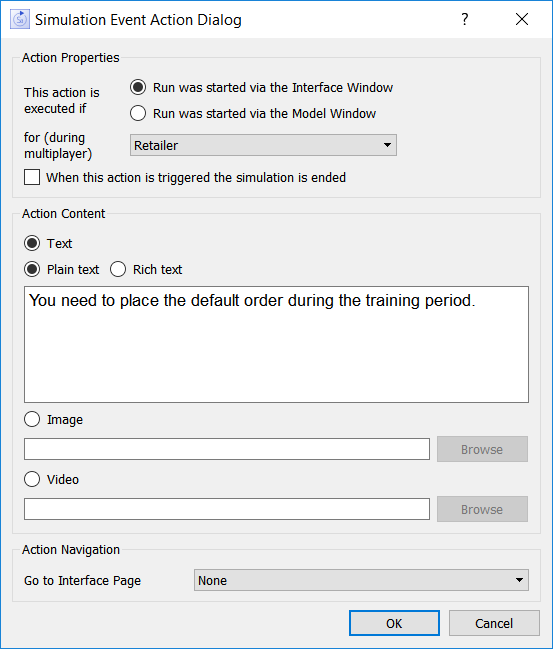553x649 pixels.
Task: Open the Retailer multiplayer dropdown
Action: pos(263,145)
